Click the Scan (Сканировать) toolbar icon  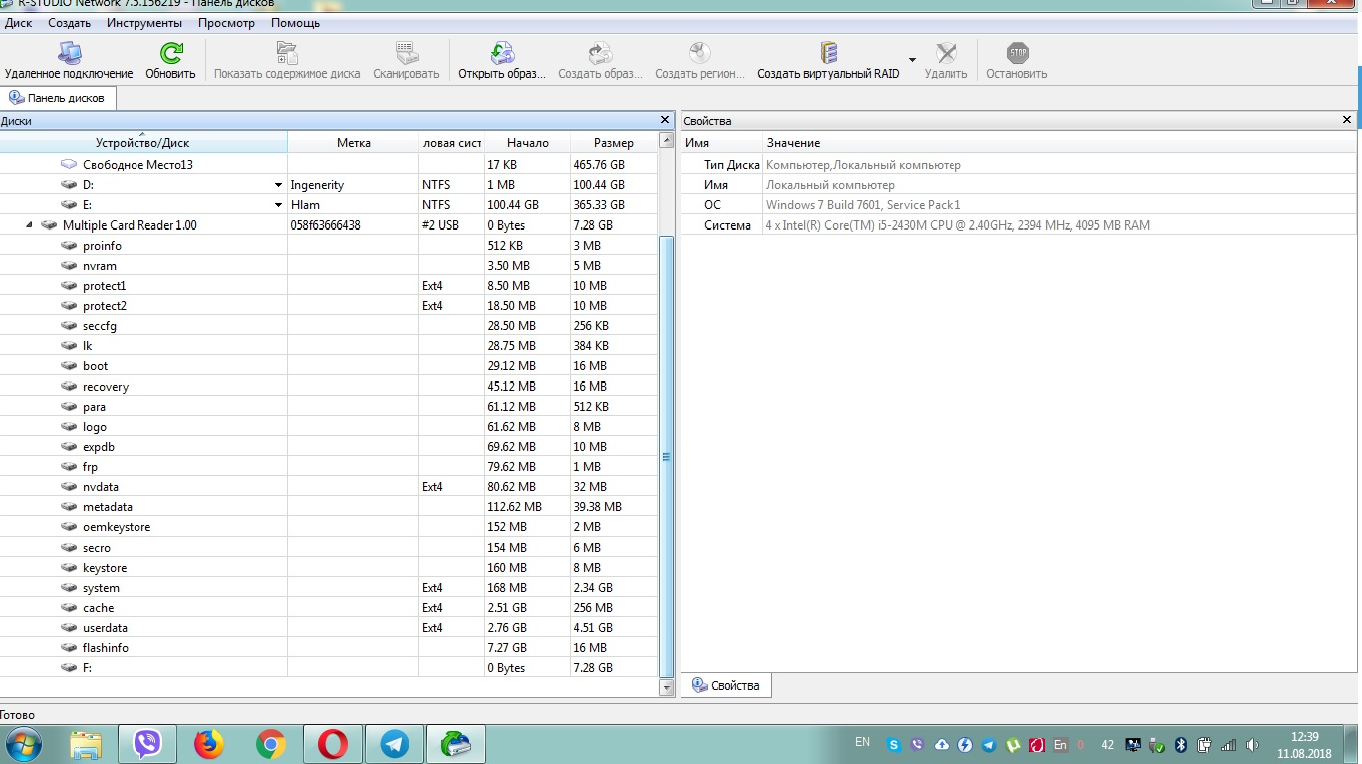pos(406,53)
